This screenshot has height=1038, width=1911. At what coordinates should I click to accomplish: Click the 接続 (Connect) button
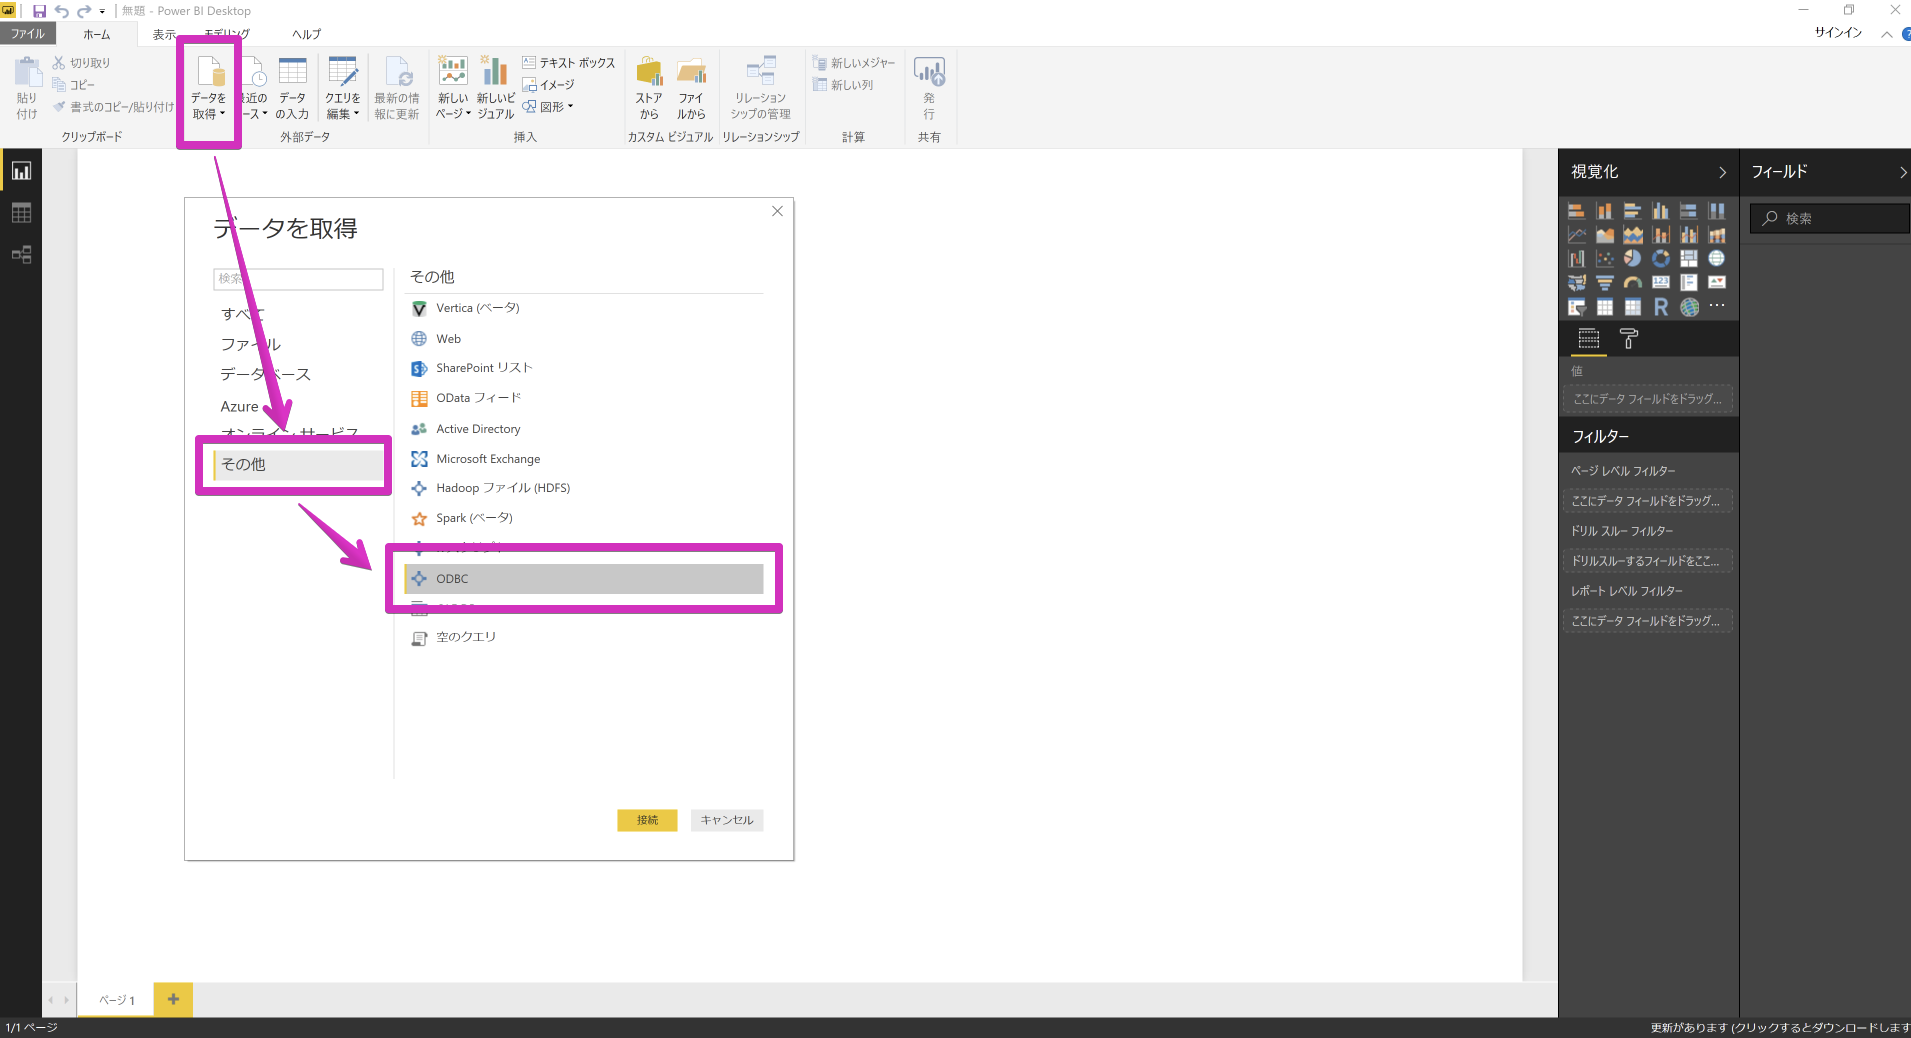point(646,820)
